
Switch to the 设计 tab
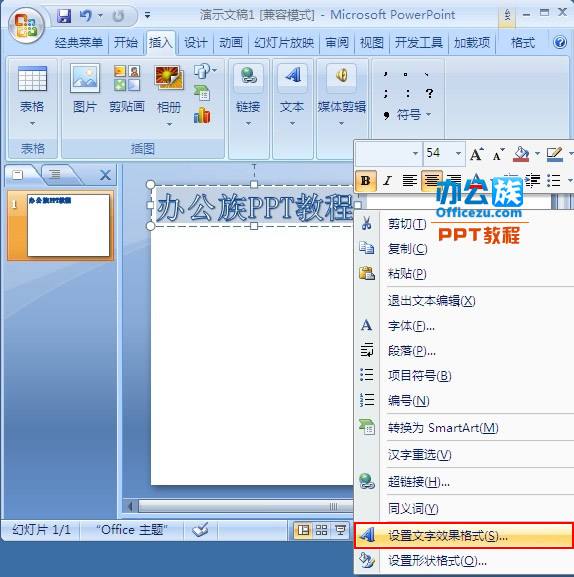[196, 43]
